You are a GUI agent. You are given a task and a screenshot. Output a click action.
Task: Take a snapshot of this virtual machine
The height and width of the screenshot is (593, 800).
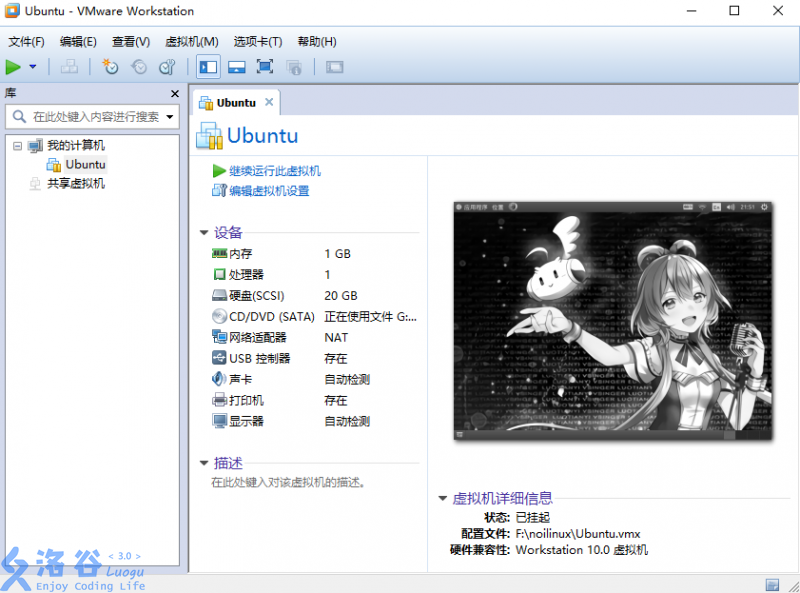[110, 67]
